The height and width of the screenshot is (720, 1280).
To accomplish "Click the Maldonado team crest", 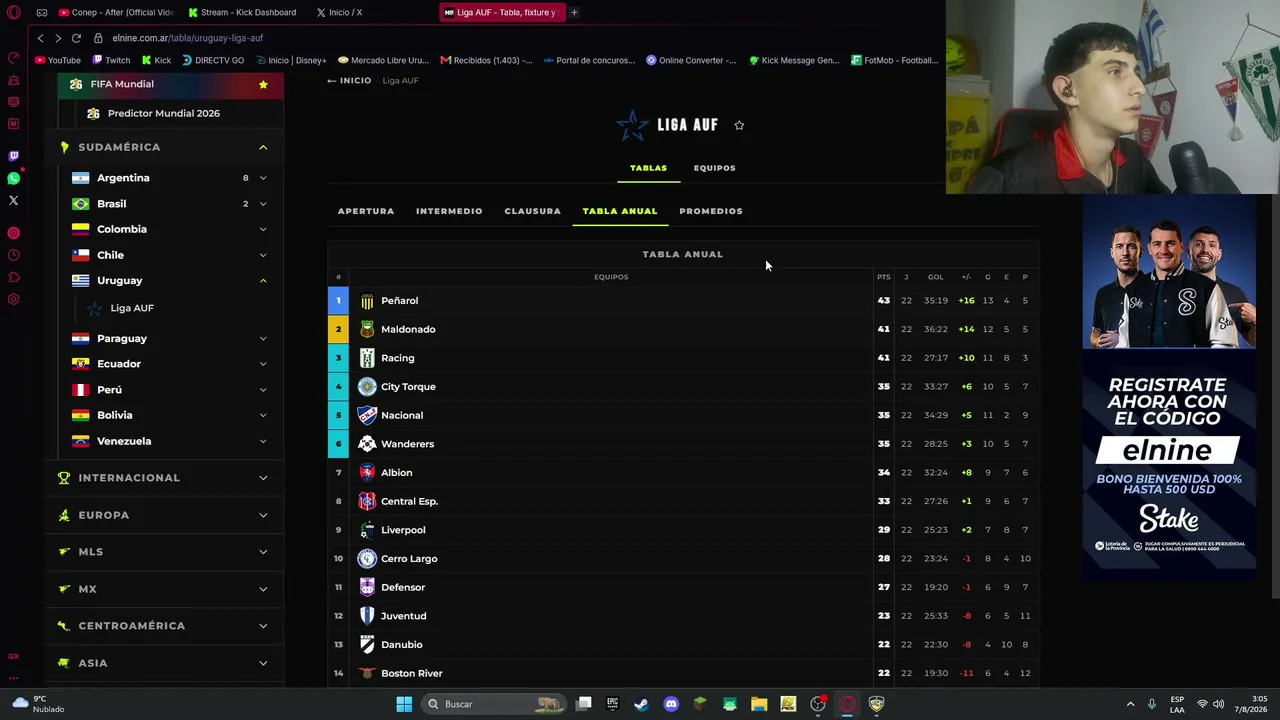I will [x=367, y=329].
